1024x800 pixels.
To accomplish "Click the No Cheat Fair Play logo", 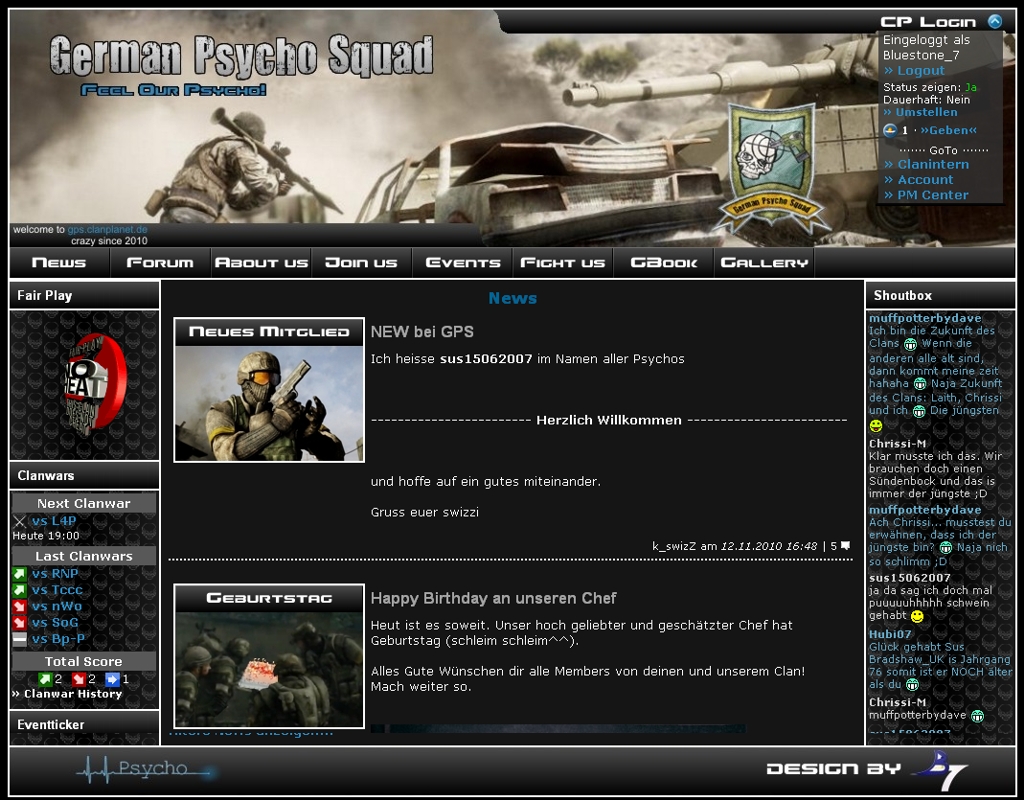I will click(x=85, y=384).
